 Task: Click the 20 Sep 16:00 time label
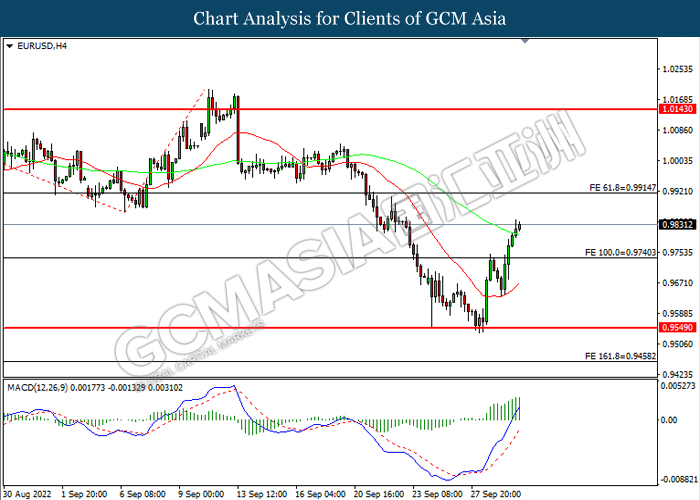pyautogui.click(x=379, y=494)
